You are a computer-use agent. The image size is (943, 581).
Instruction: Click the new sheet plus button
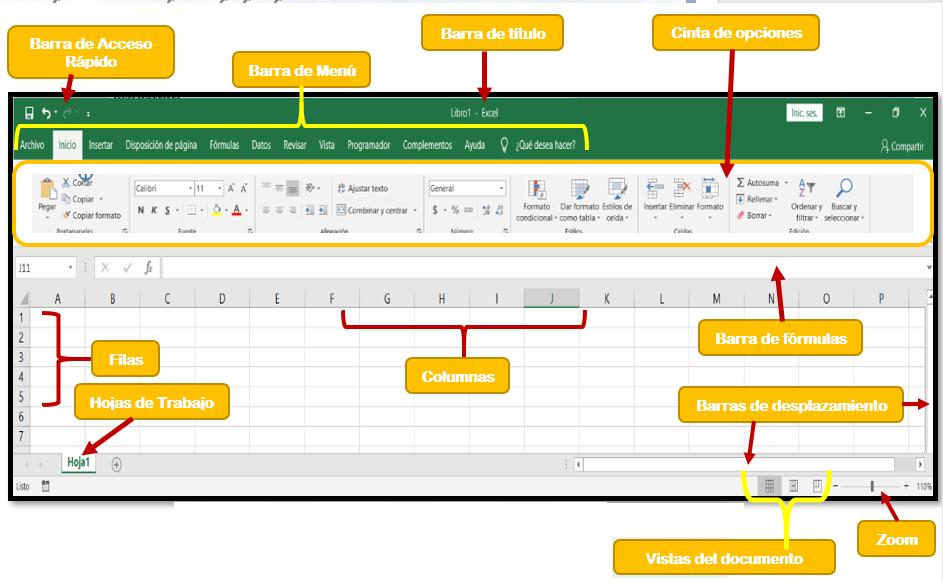pos(117,464)
